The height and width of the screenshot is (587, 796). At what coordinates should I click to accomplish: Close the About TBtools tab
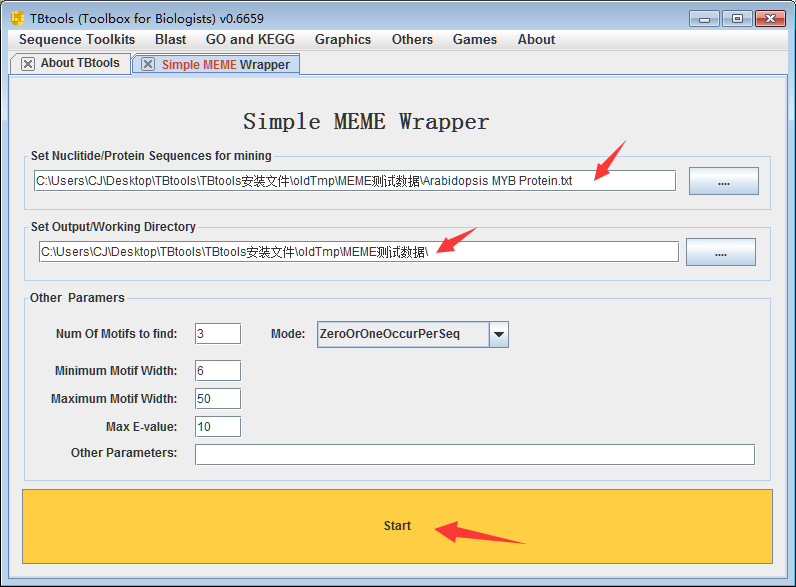pyautogui.click(x=28, y=63)
